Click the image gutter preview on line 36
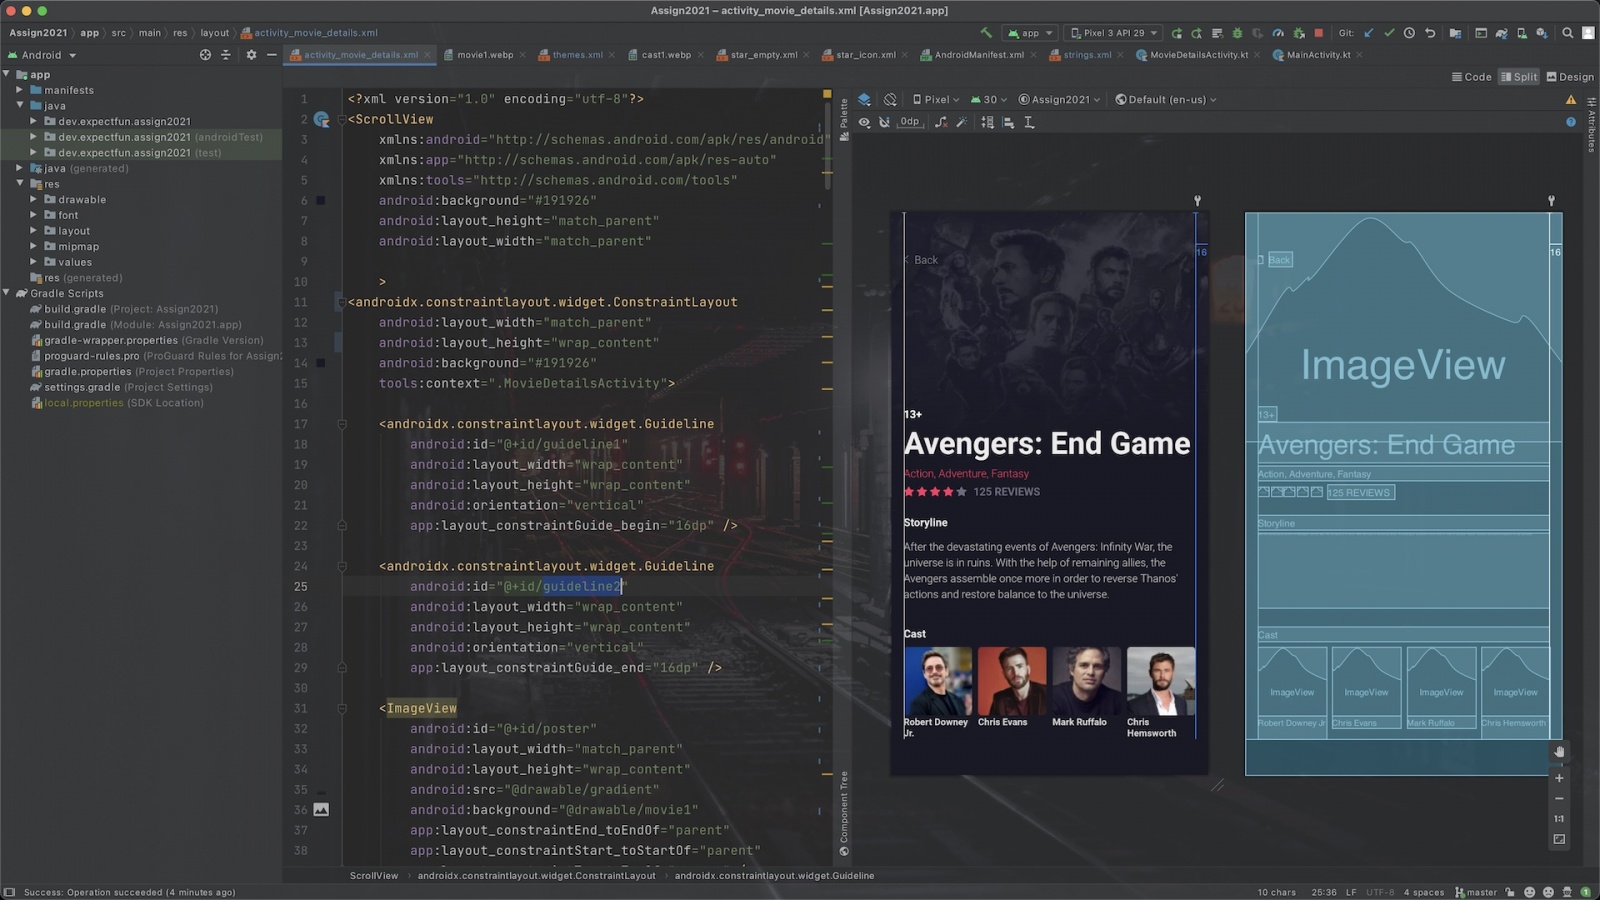This screenshot has width=1600, height=900. [x=321, y=810]
